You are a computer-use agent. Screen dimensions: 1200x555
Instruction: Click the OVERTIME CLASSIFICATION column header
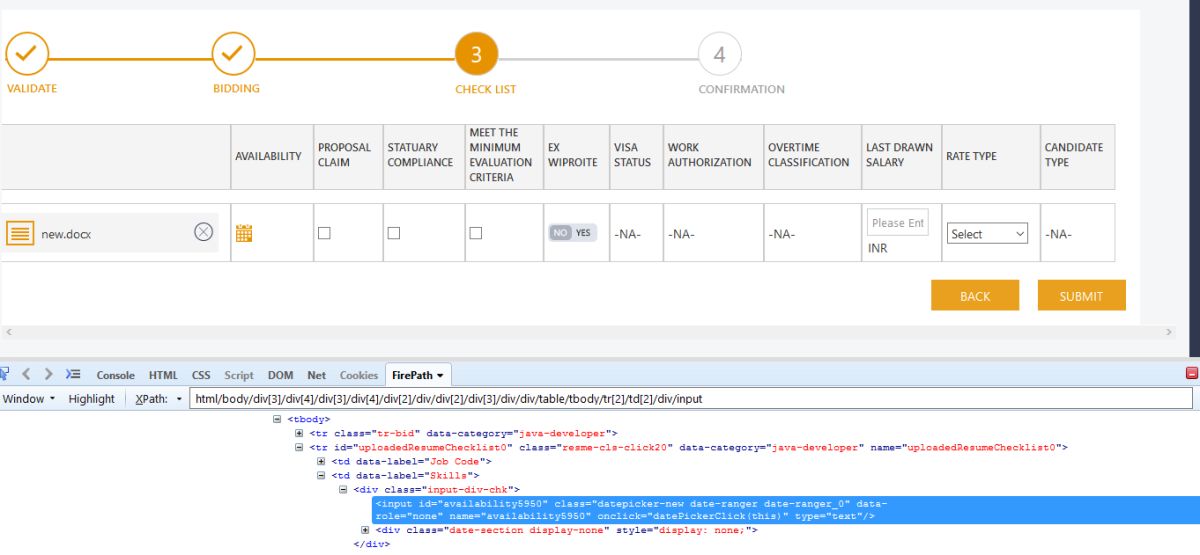click(809, 155)
